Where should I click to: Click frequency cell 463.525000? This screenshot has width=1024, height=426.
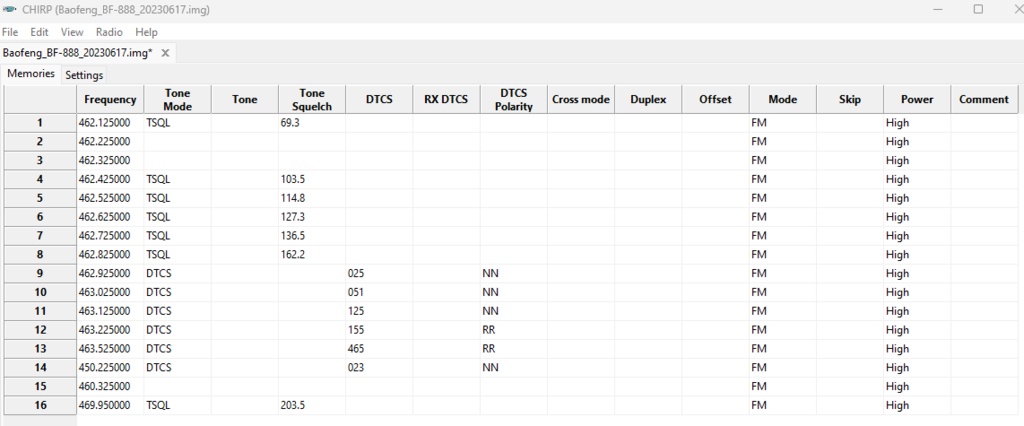(110, 349)
